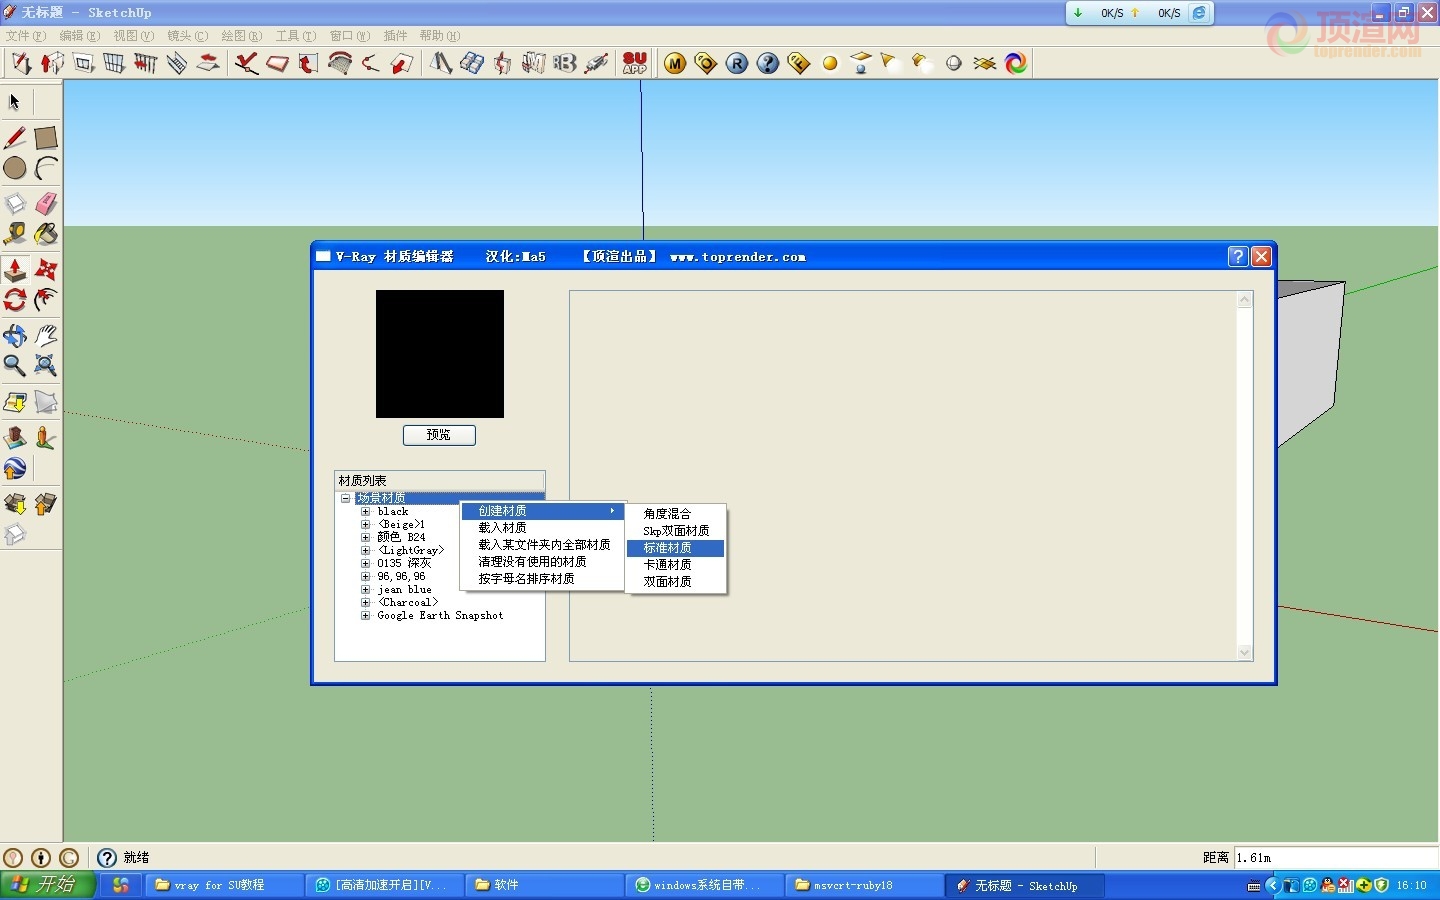Select the Rotate tool

(x=15, y=300)
